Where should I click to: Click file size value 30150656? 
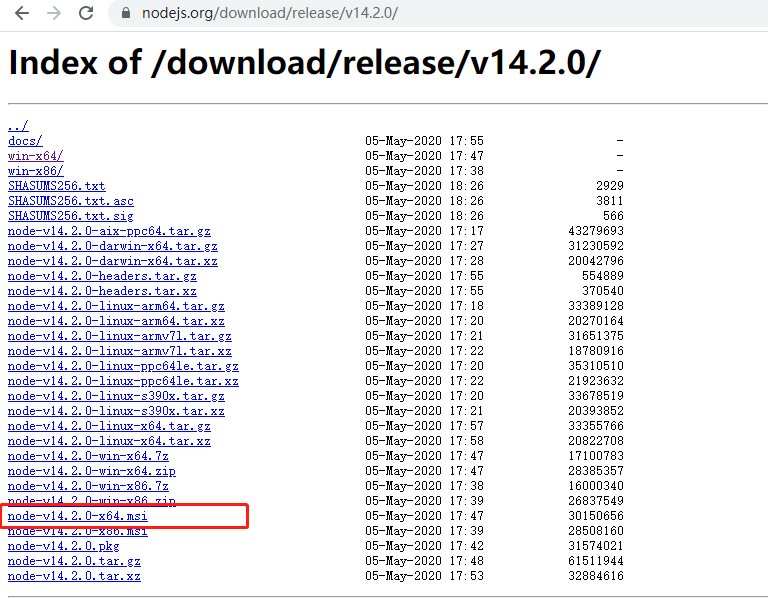[x=596, y=516]
